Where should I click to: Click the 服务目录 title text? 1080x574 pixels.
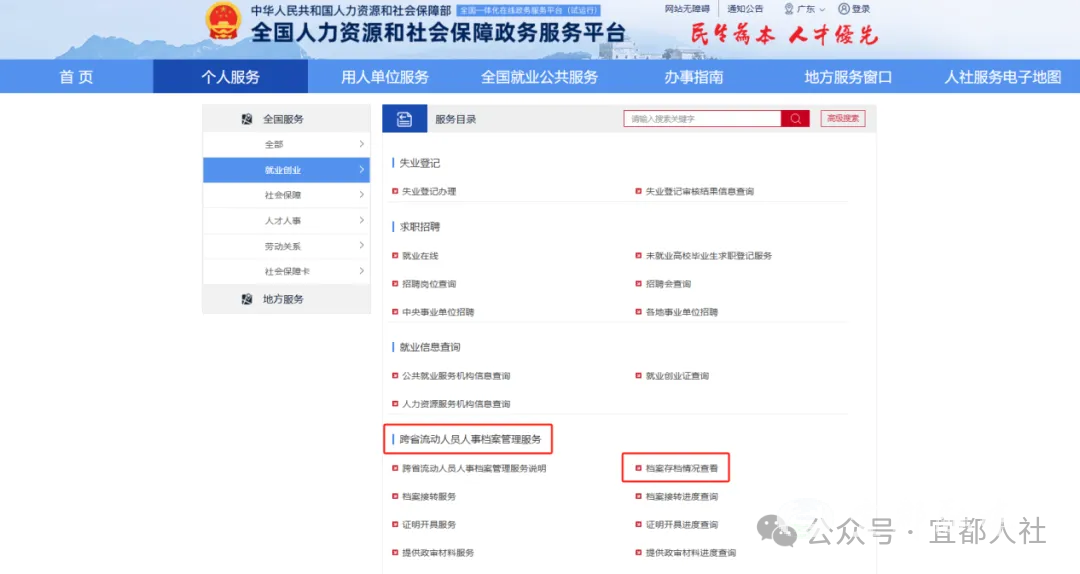point(455,119)
